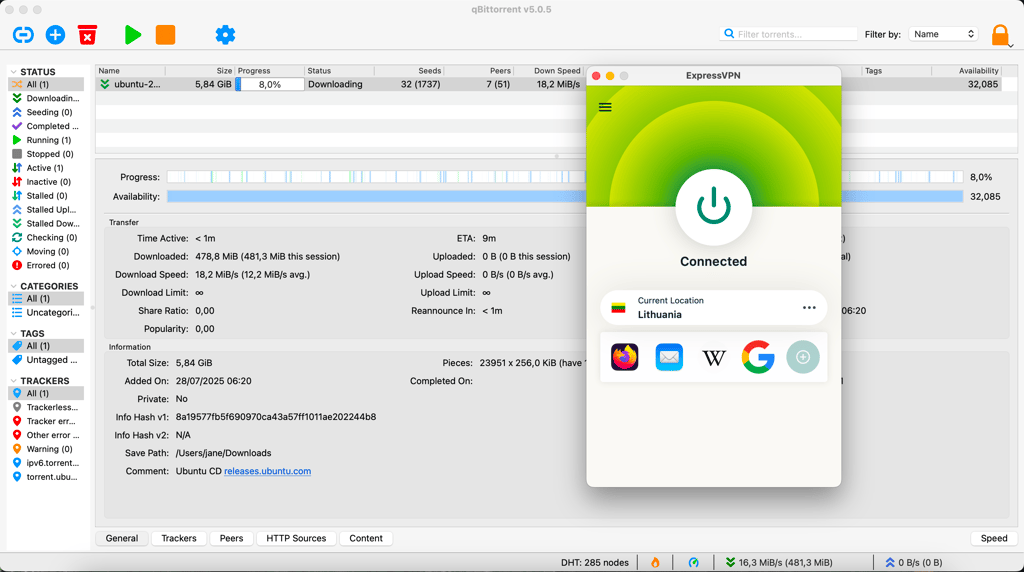Toggle alternative speed limits gauge icon

[x=694, y=562]
